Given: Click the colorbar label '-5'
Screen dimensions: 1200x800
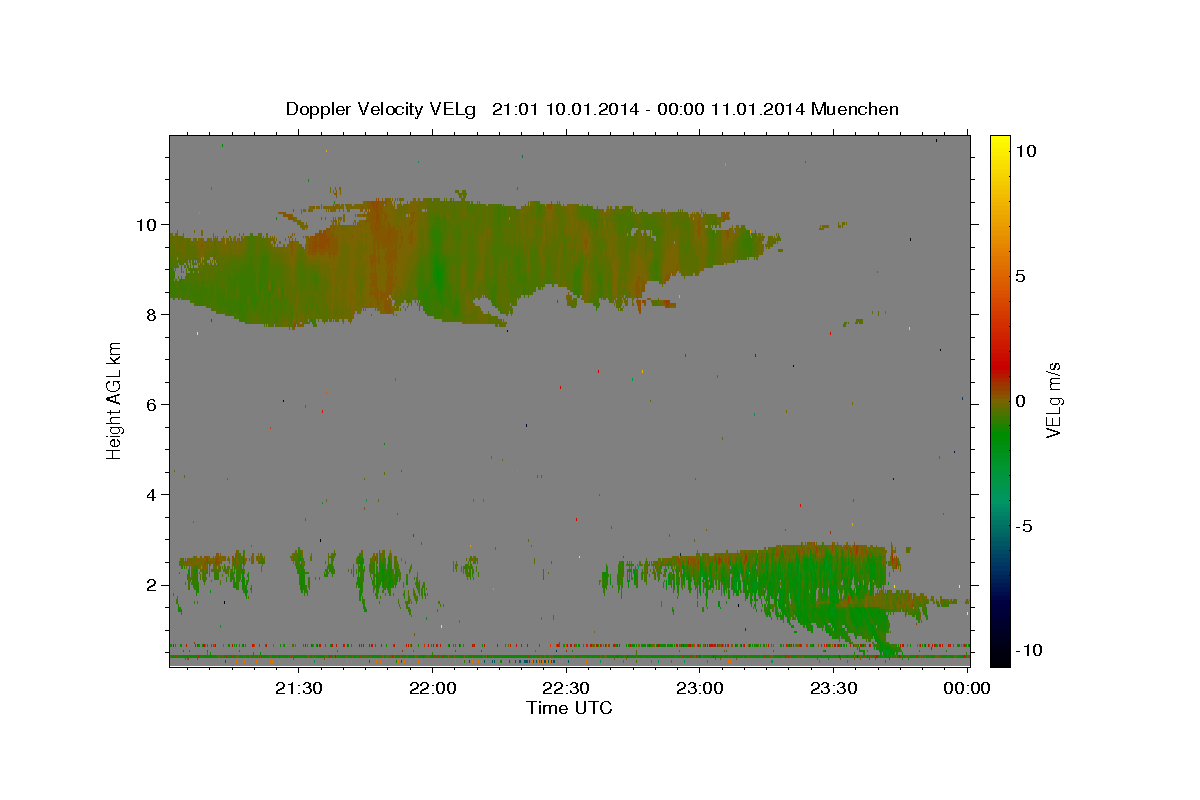Looking at the screenshot, I should 1024,526.
